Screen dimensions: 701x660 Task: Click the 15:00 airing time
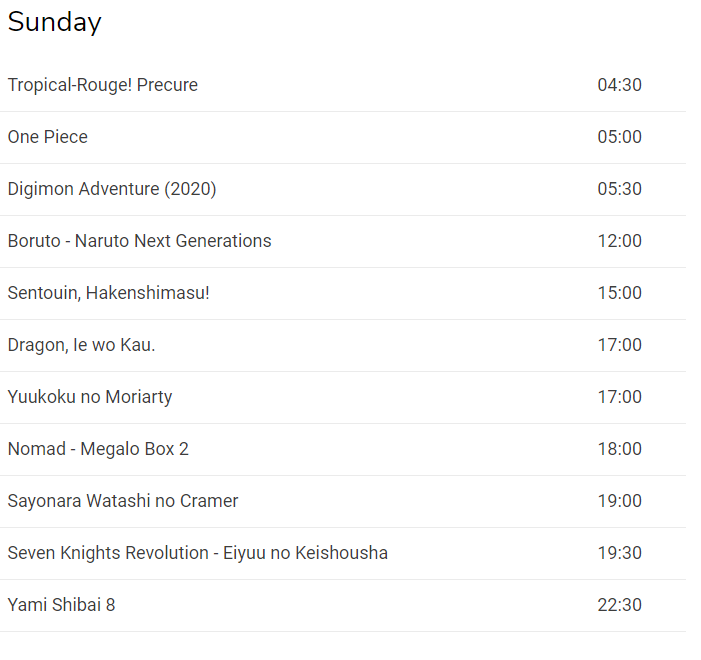620,293
